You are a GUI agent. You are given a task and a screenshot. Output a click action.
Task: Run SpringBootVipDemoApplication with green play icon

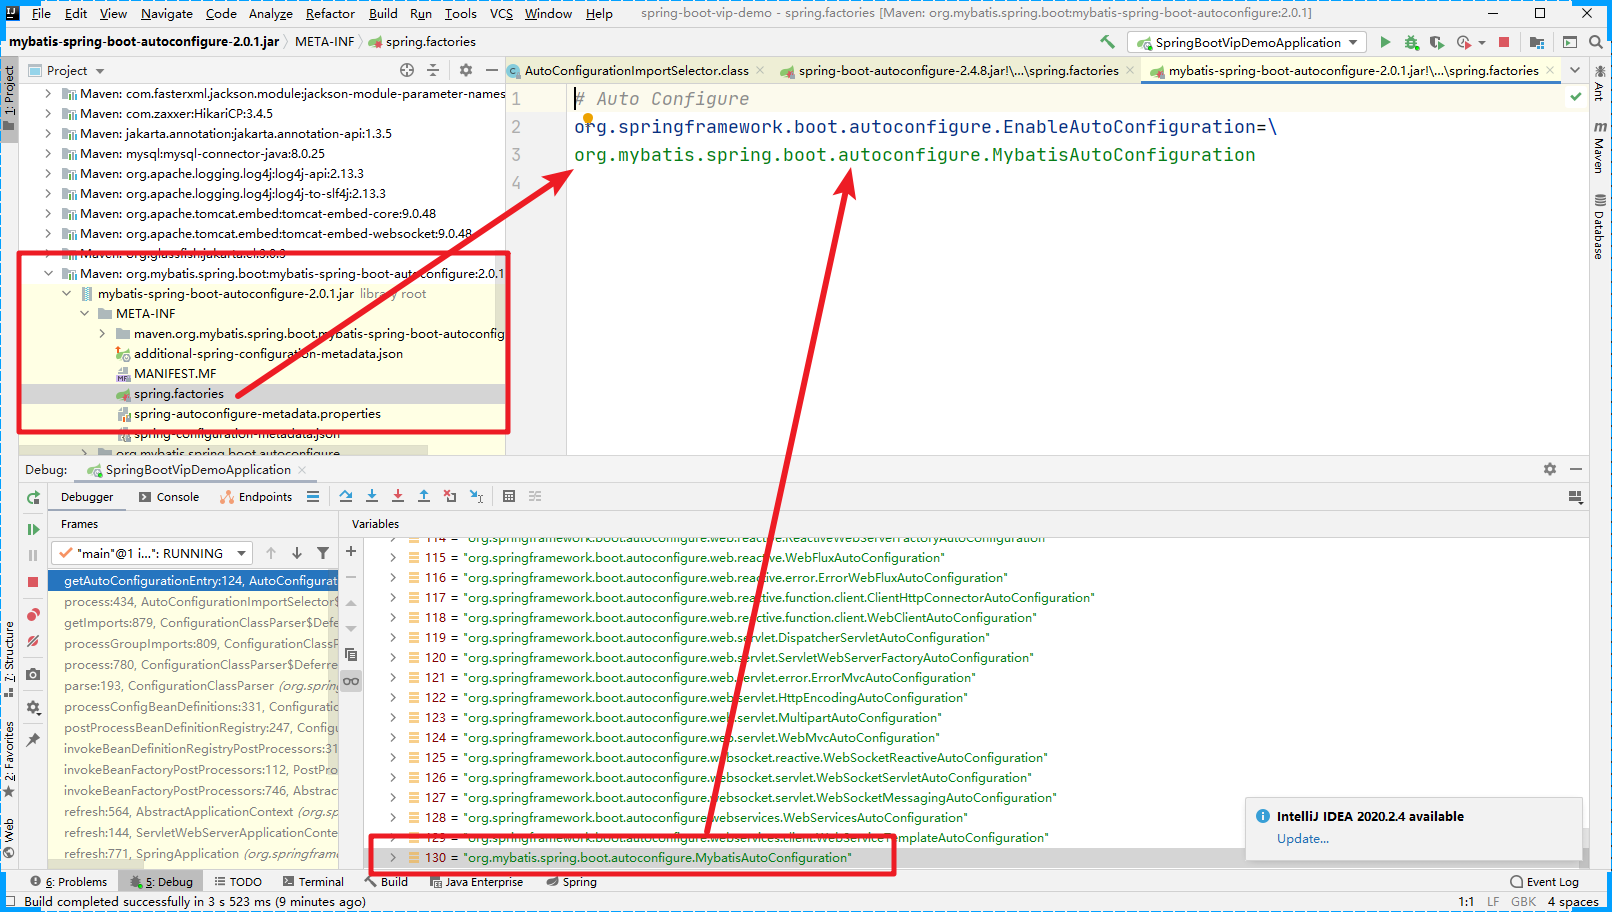pyautogui.click(x=1385, y=42)
